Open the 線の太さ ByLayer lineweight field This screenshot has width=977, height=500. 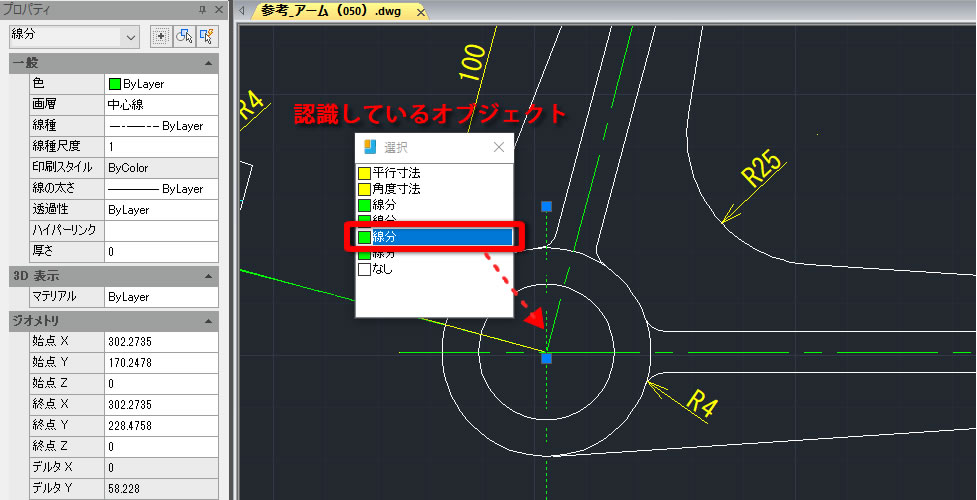(x=161, y=188)
